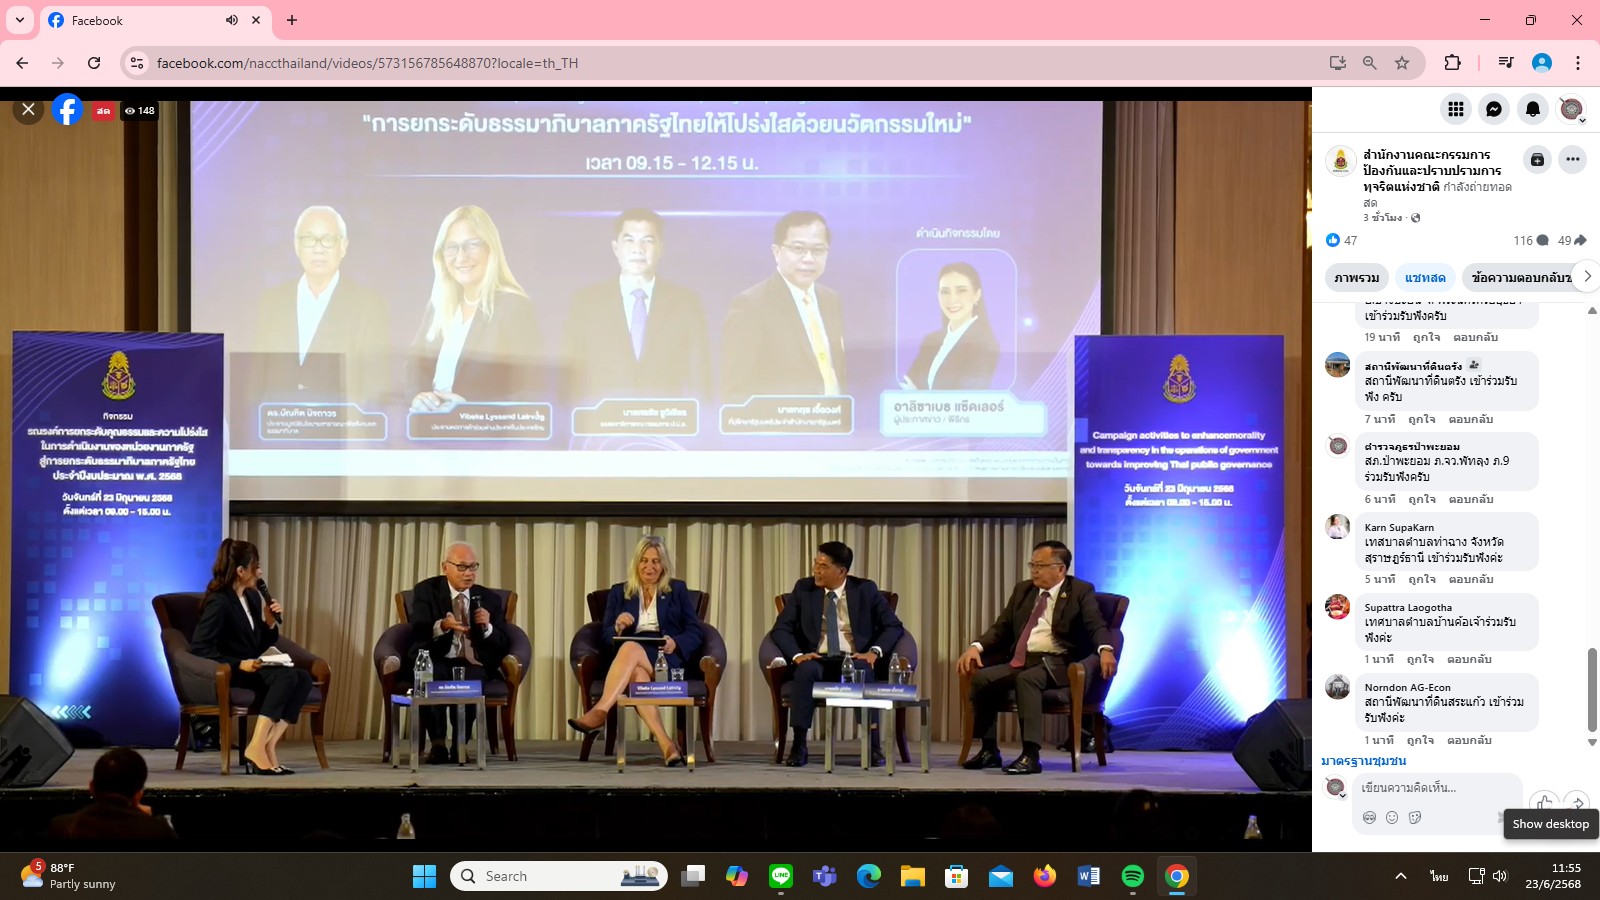Switch to the ภาพรวม tab

pos(1356,278)
